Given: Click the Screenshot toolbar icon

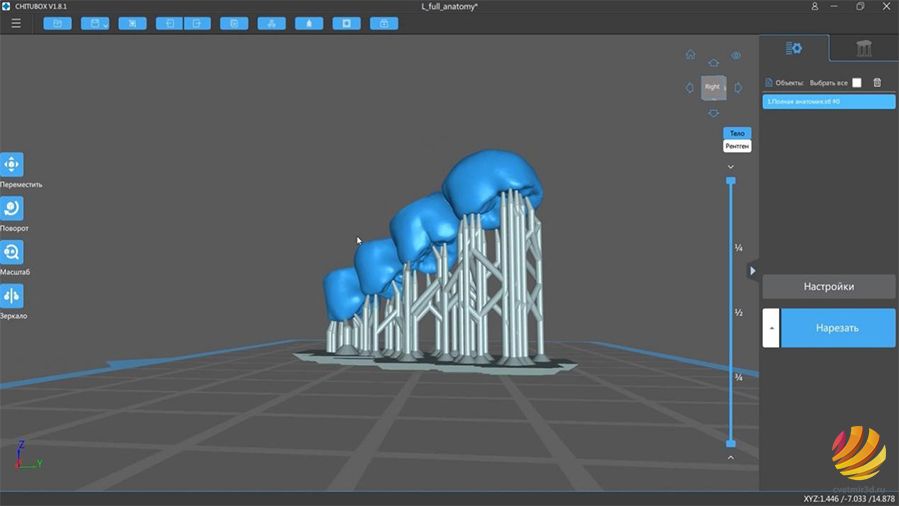Looking at the screenshot, I should (x=133, y=24).
